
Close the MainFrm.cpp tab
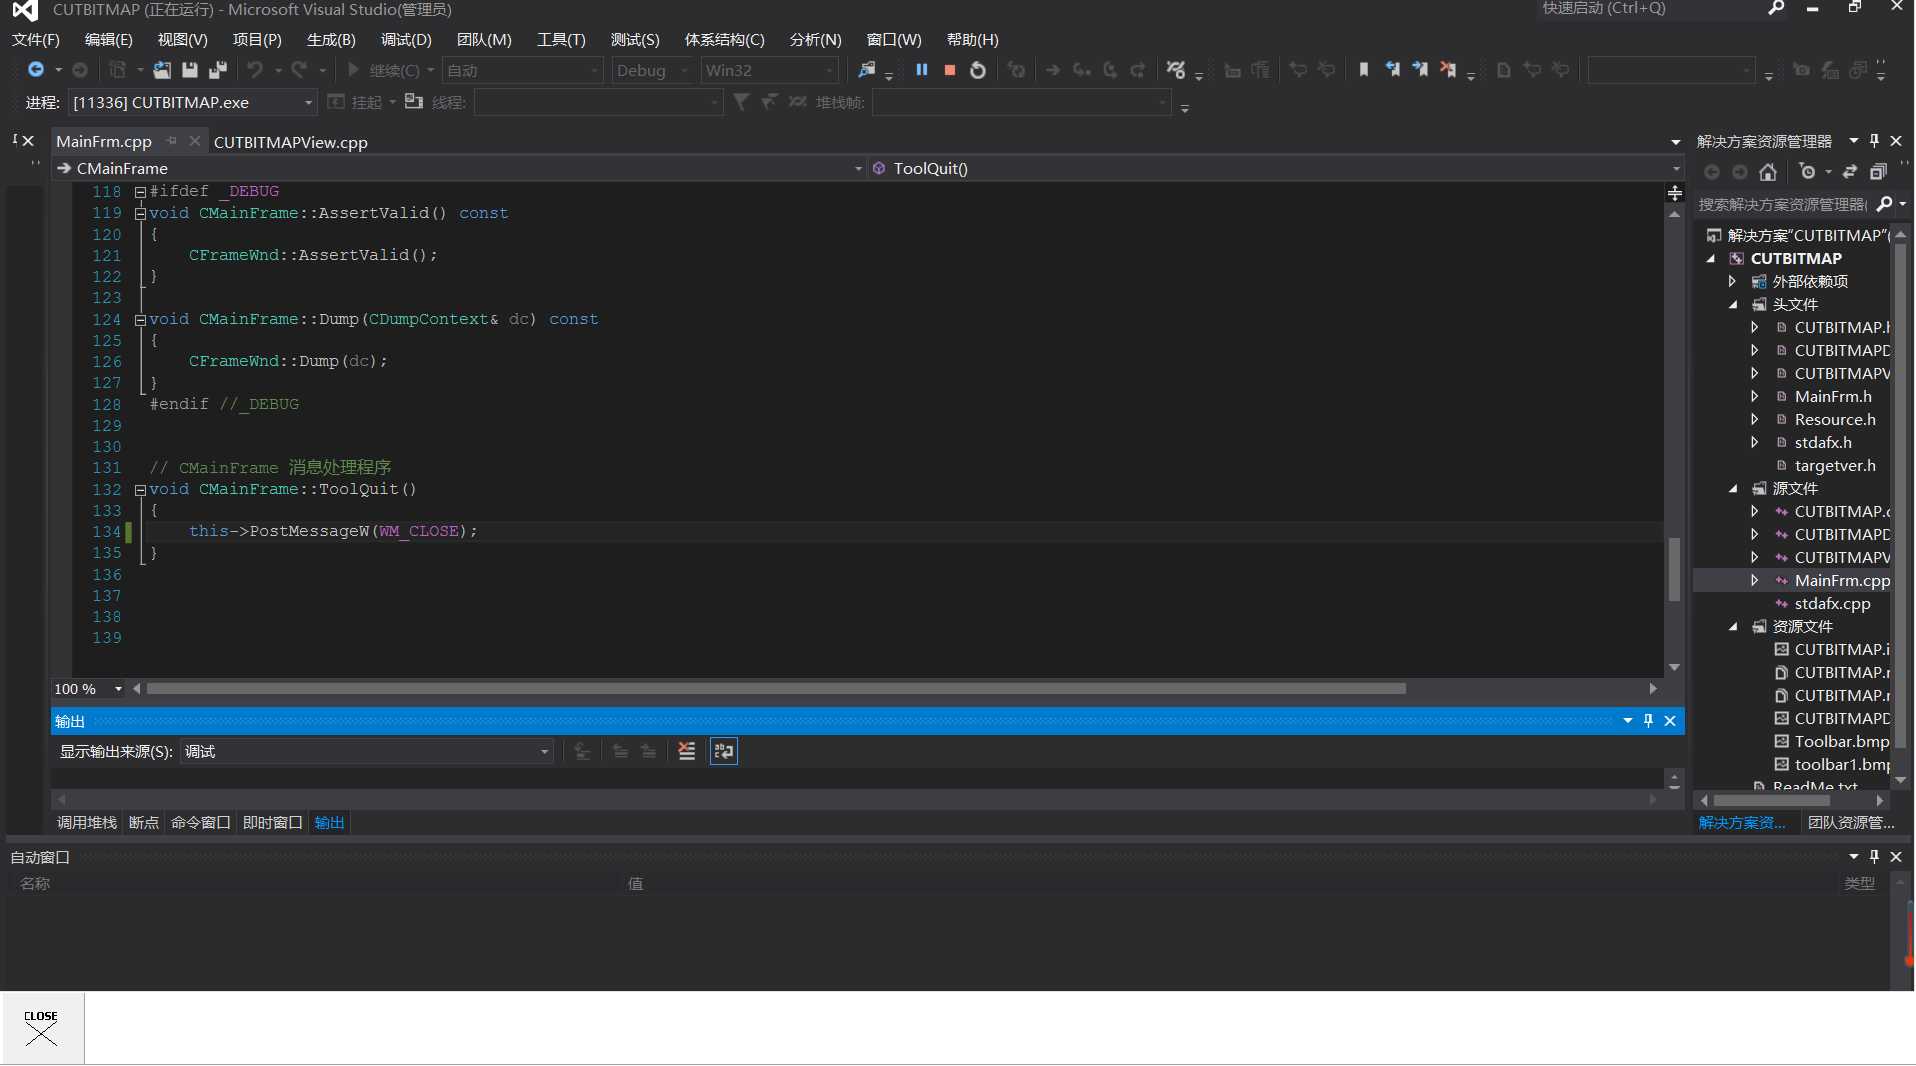[195, 141]
